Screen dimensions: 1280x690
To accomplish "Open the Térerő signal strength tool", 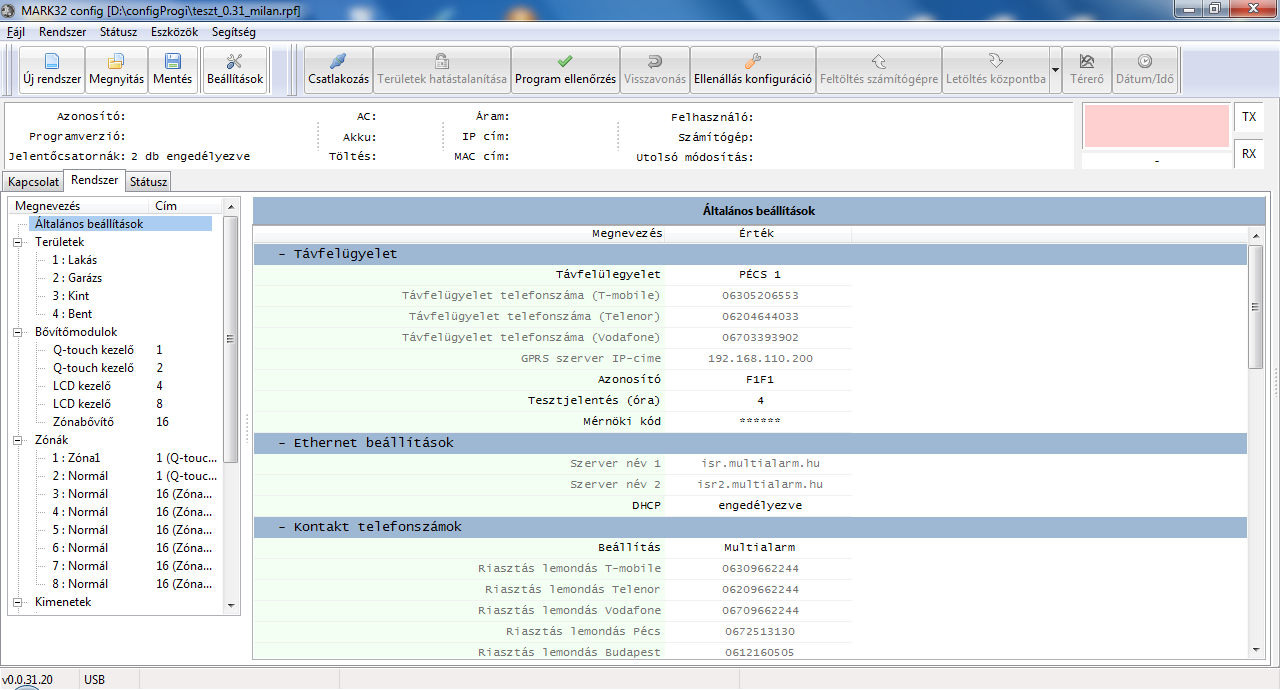I will coord(1087,70).
